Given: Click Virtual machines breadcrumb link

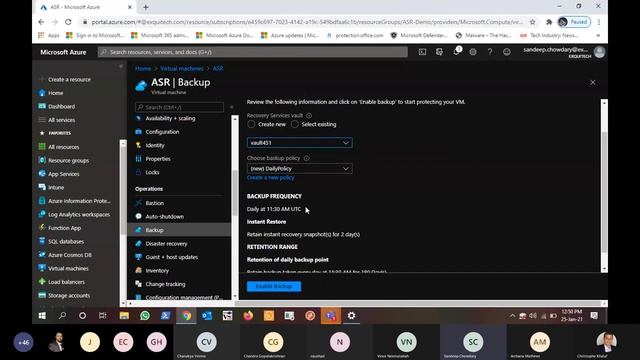Looking at the screenshot, I should (x=182, y=69).
